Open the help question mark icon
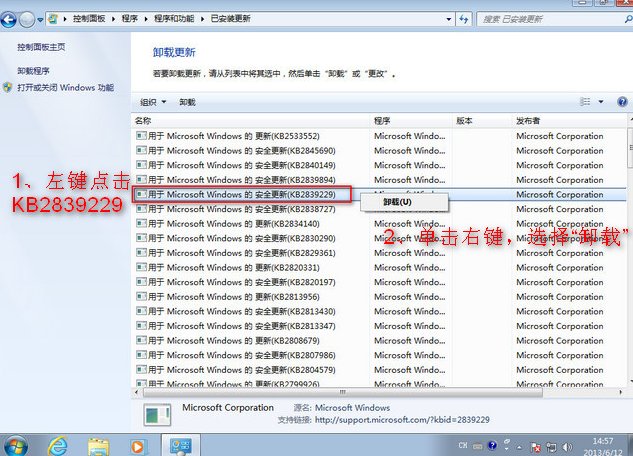Image resolution: width=633 pixels, height=456 pixels. [x=622, y=101]
